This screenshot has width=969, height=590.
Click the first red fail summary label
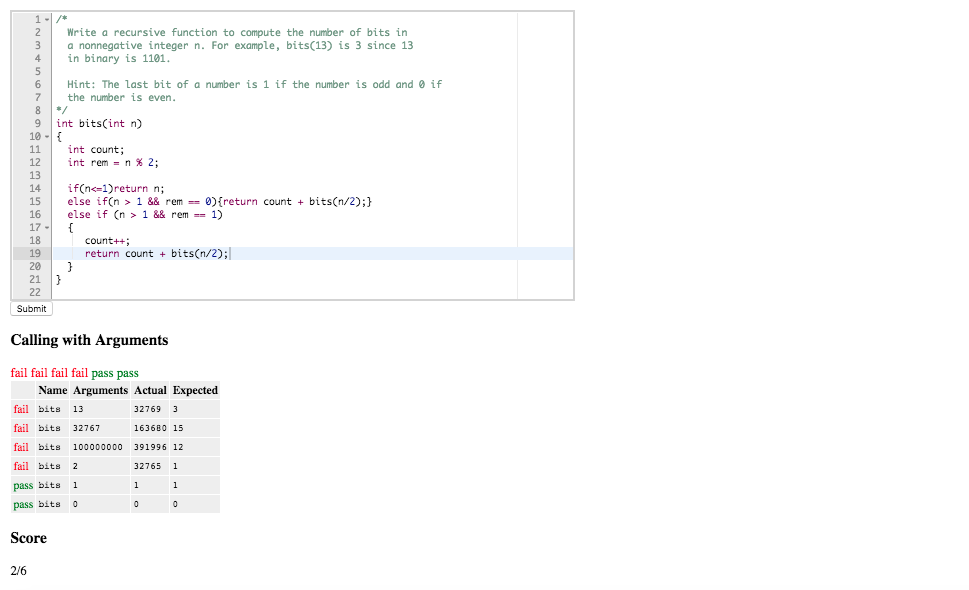pyautogui.click(x=17, y=372)
